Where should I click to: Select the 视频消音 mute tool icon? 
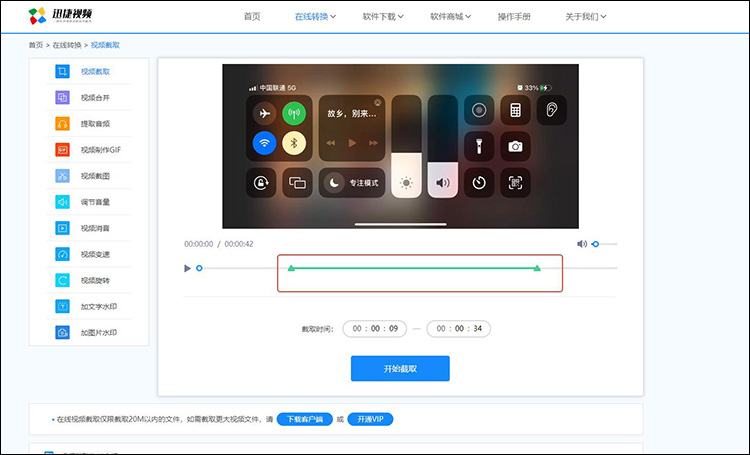tap(62, 228)
